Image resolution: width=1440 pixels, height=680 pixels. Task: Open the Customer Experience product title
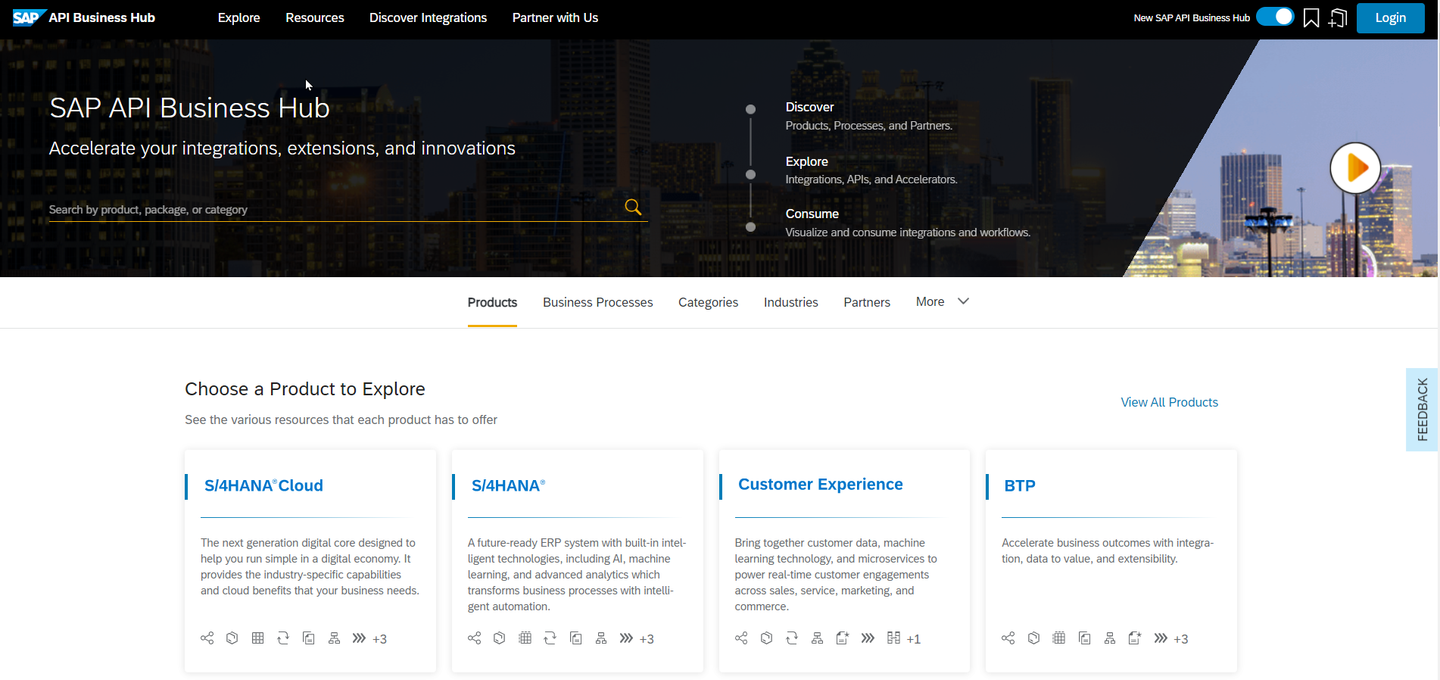(x=820, y=484)
